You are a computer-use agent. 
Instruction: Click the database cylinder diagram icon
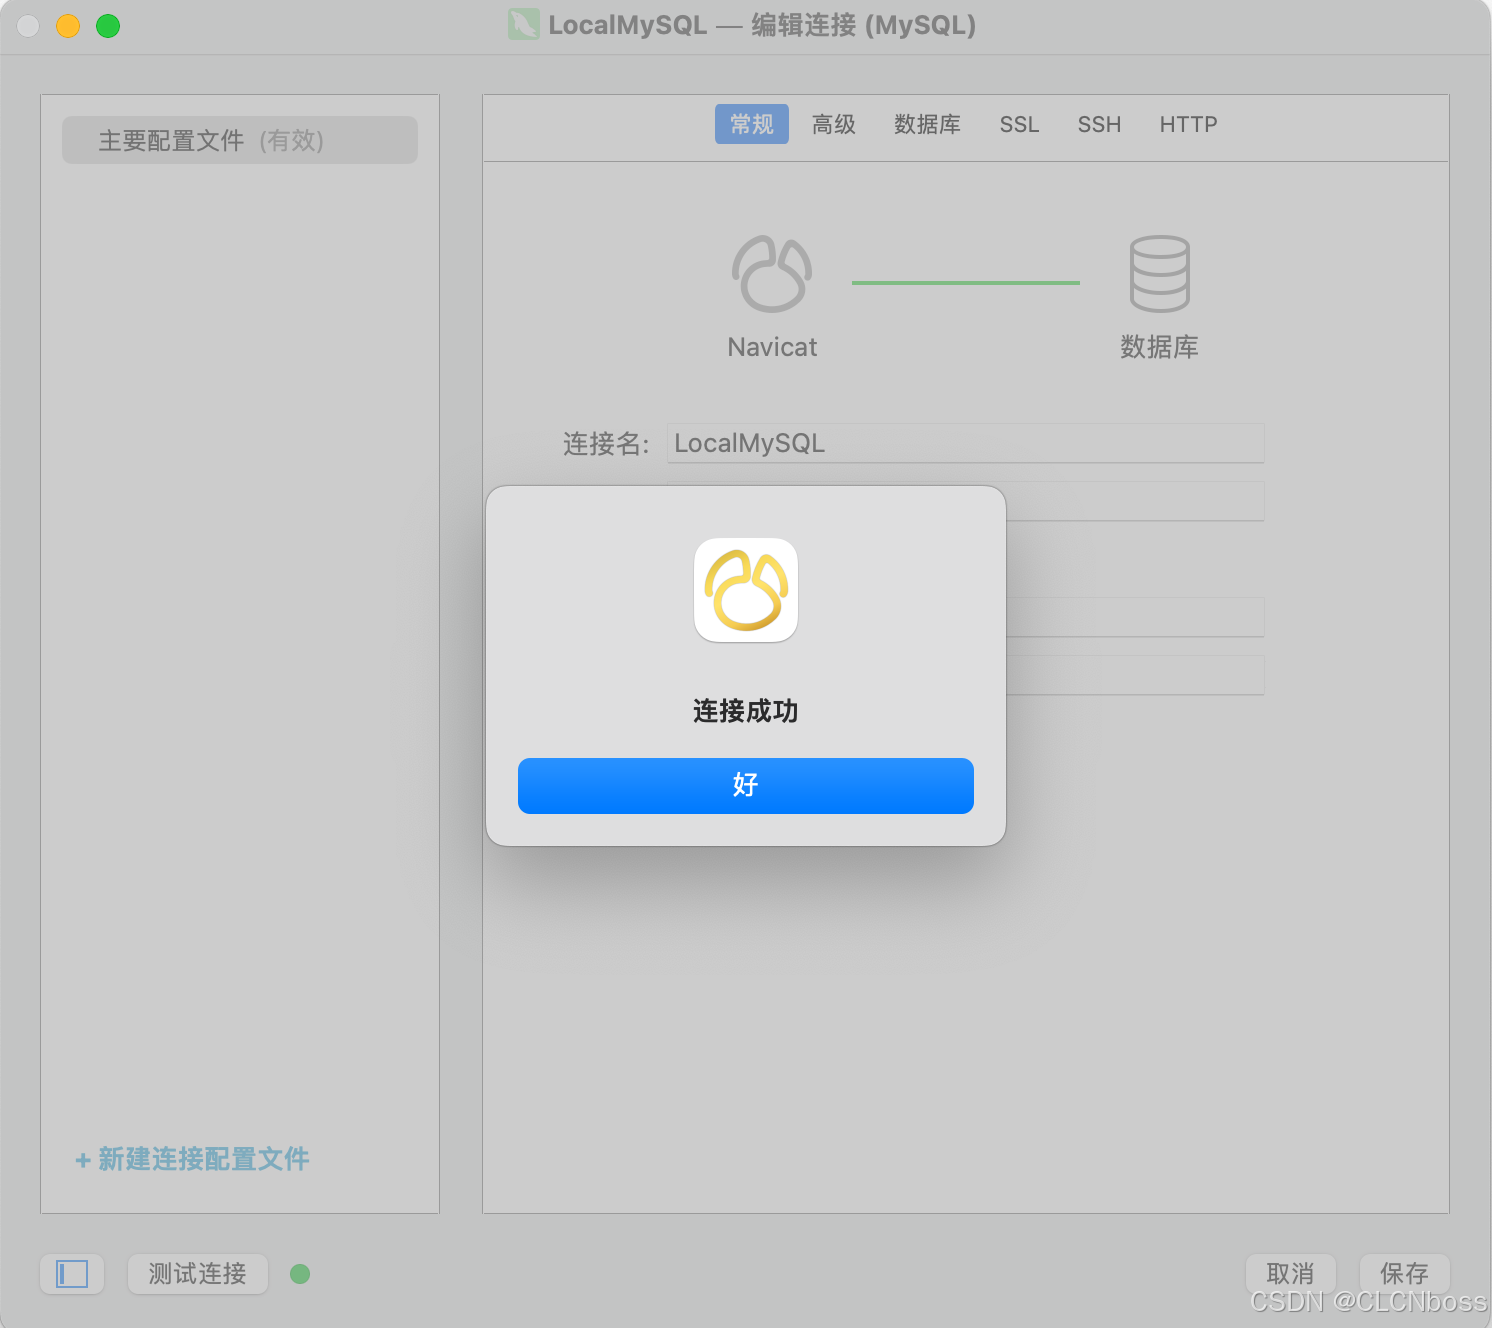(1160, 274)
